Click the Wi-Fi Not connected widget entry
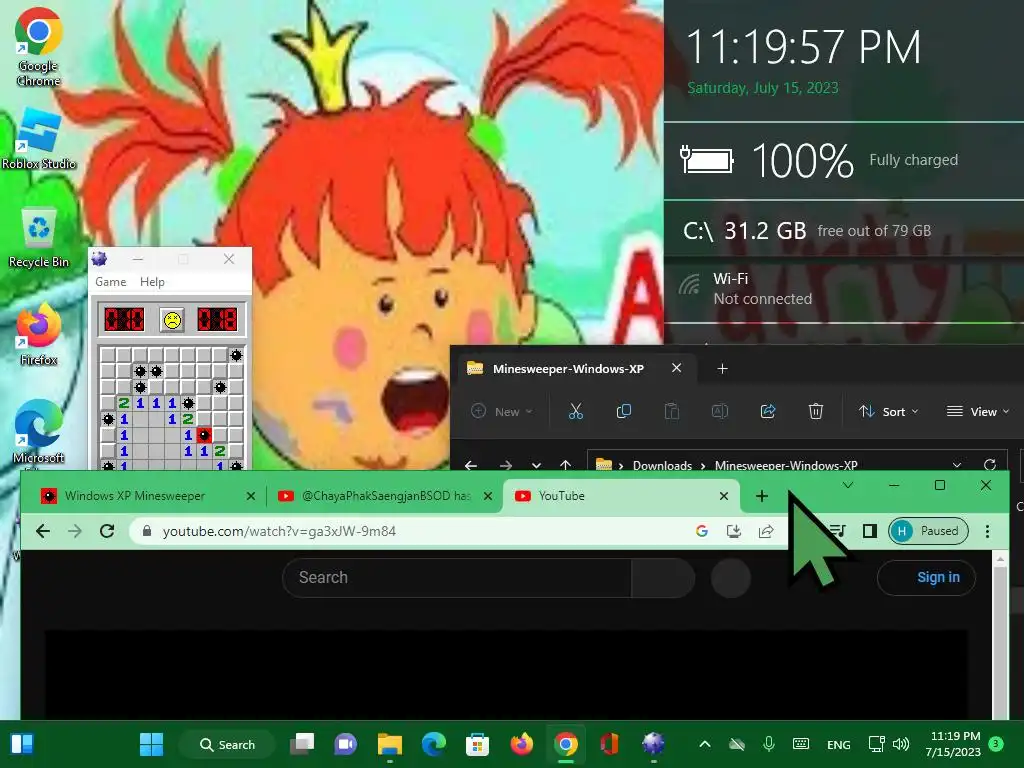 pos(842,289)
